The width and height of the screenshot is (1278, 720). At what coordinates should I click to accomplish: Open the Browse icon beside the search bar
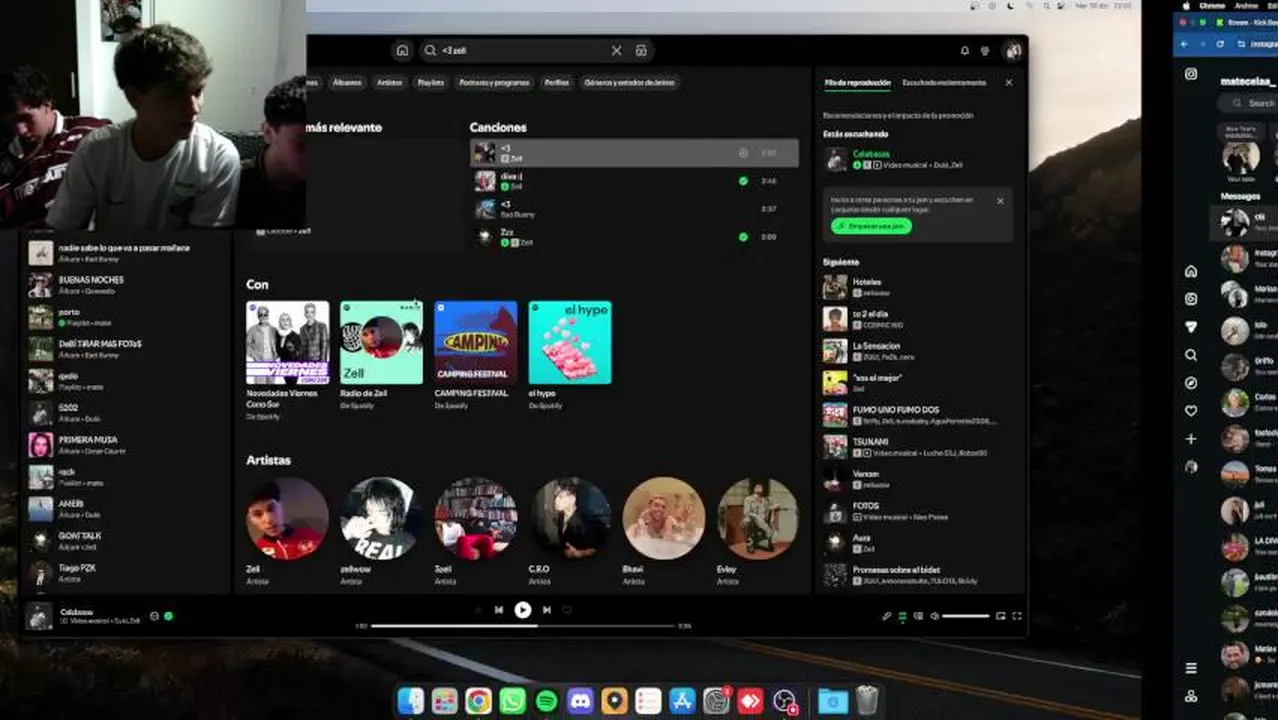641,50
